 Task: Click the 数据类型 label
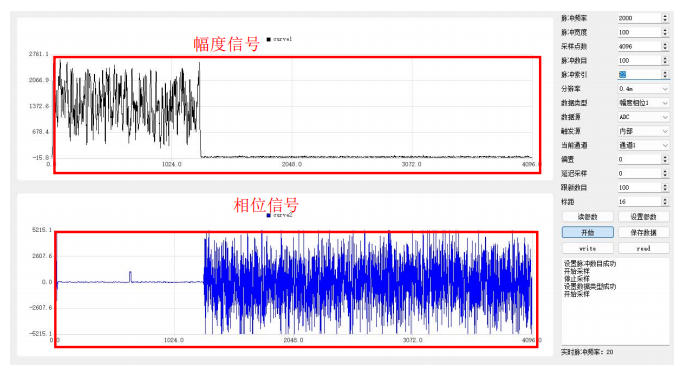point(574,103)
